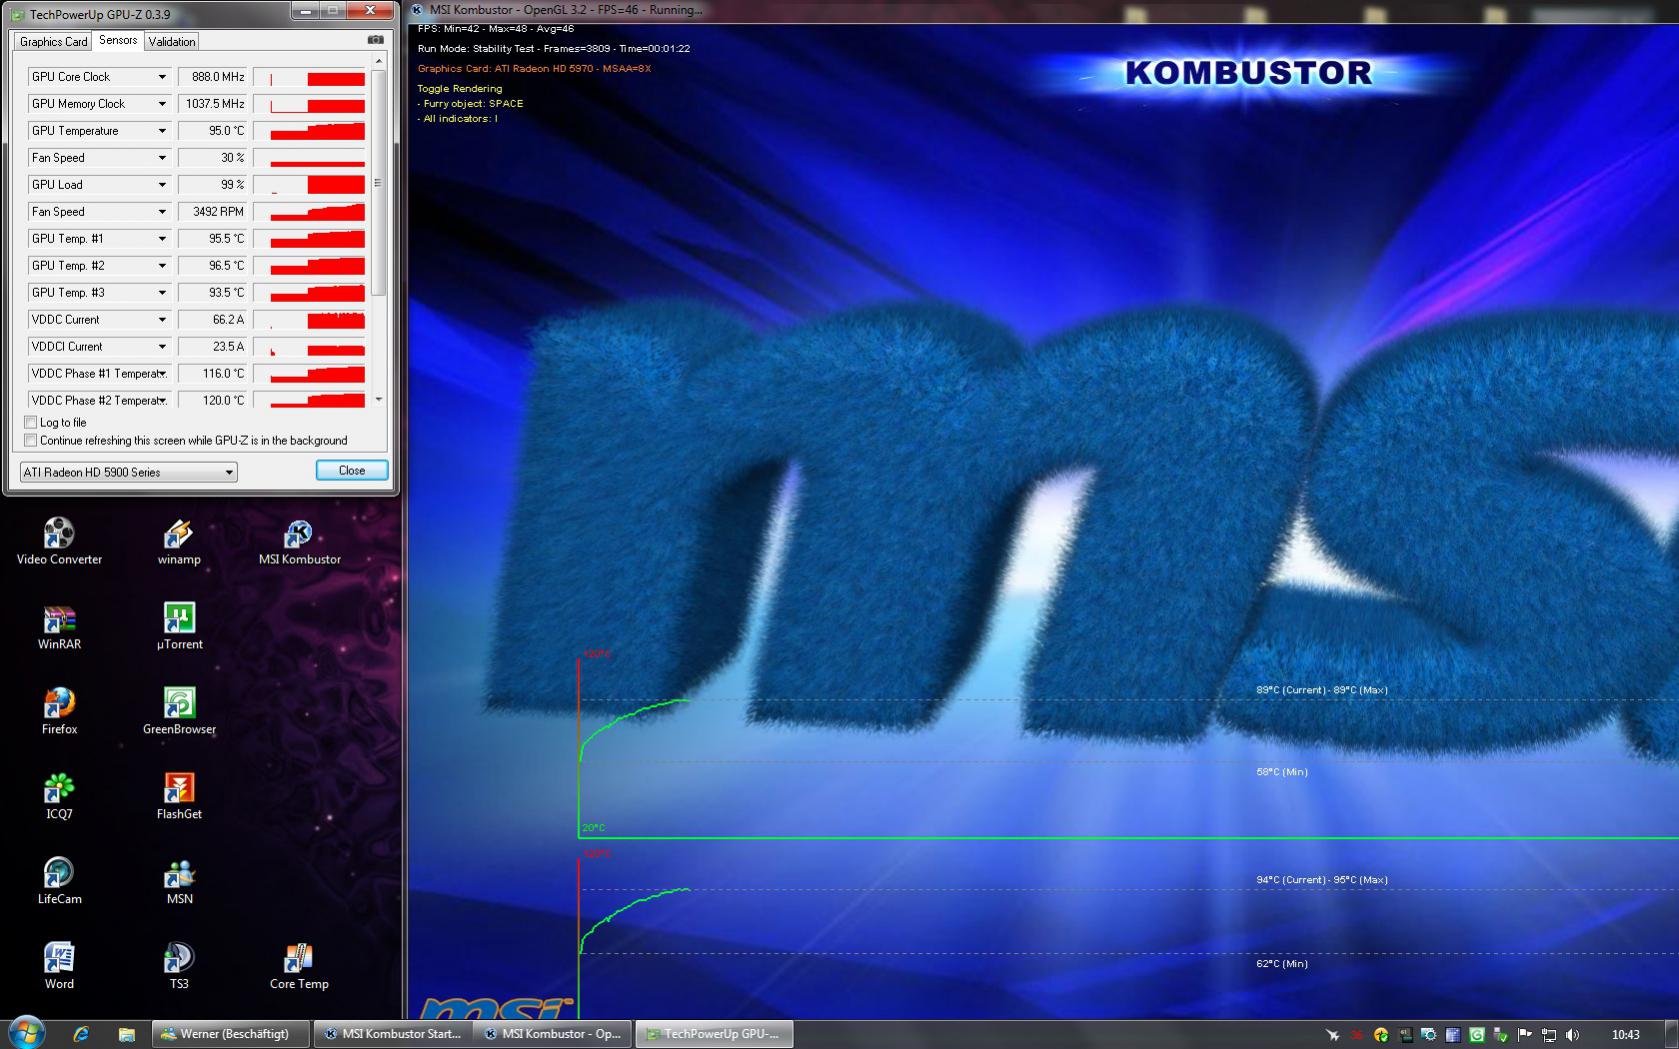Select the Sensors tab

coord(118,40)
